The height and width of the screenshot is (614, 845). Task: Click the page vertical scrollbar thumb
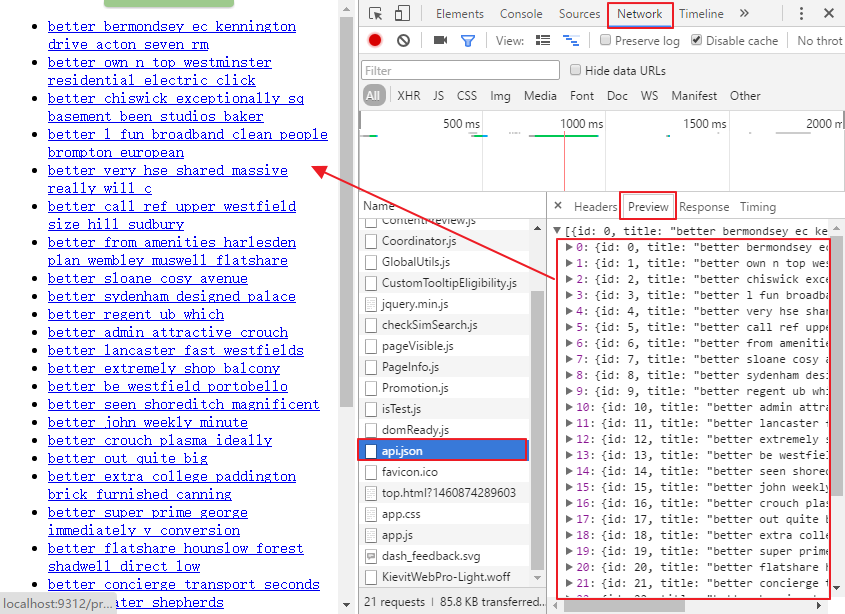pos(347,211)
